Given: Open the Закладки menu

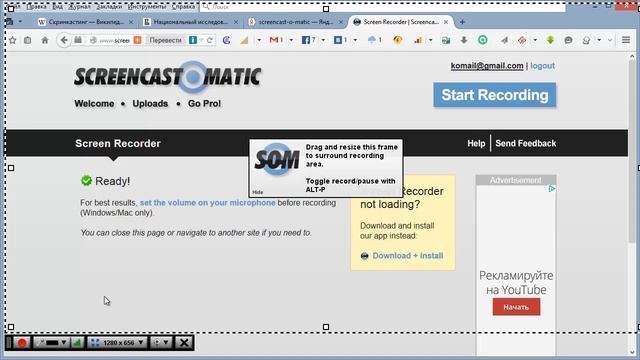Looking at the screenshot, I should point(109,7).
